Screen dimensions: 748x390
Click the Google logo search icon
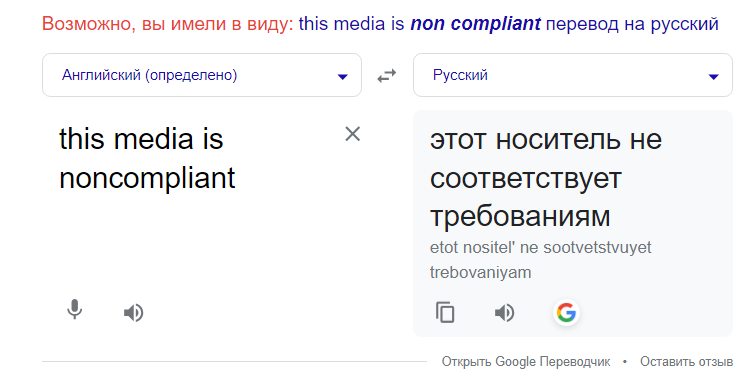coord(566,313)
